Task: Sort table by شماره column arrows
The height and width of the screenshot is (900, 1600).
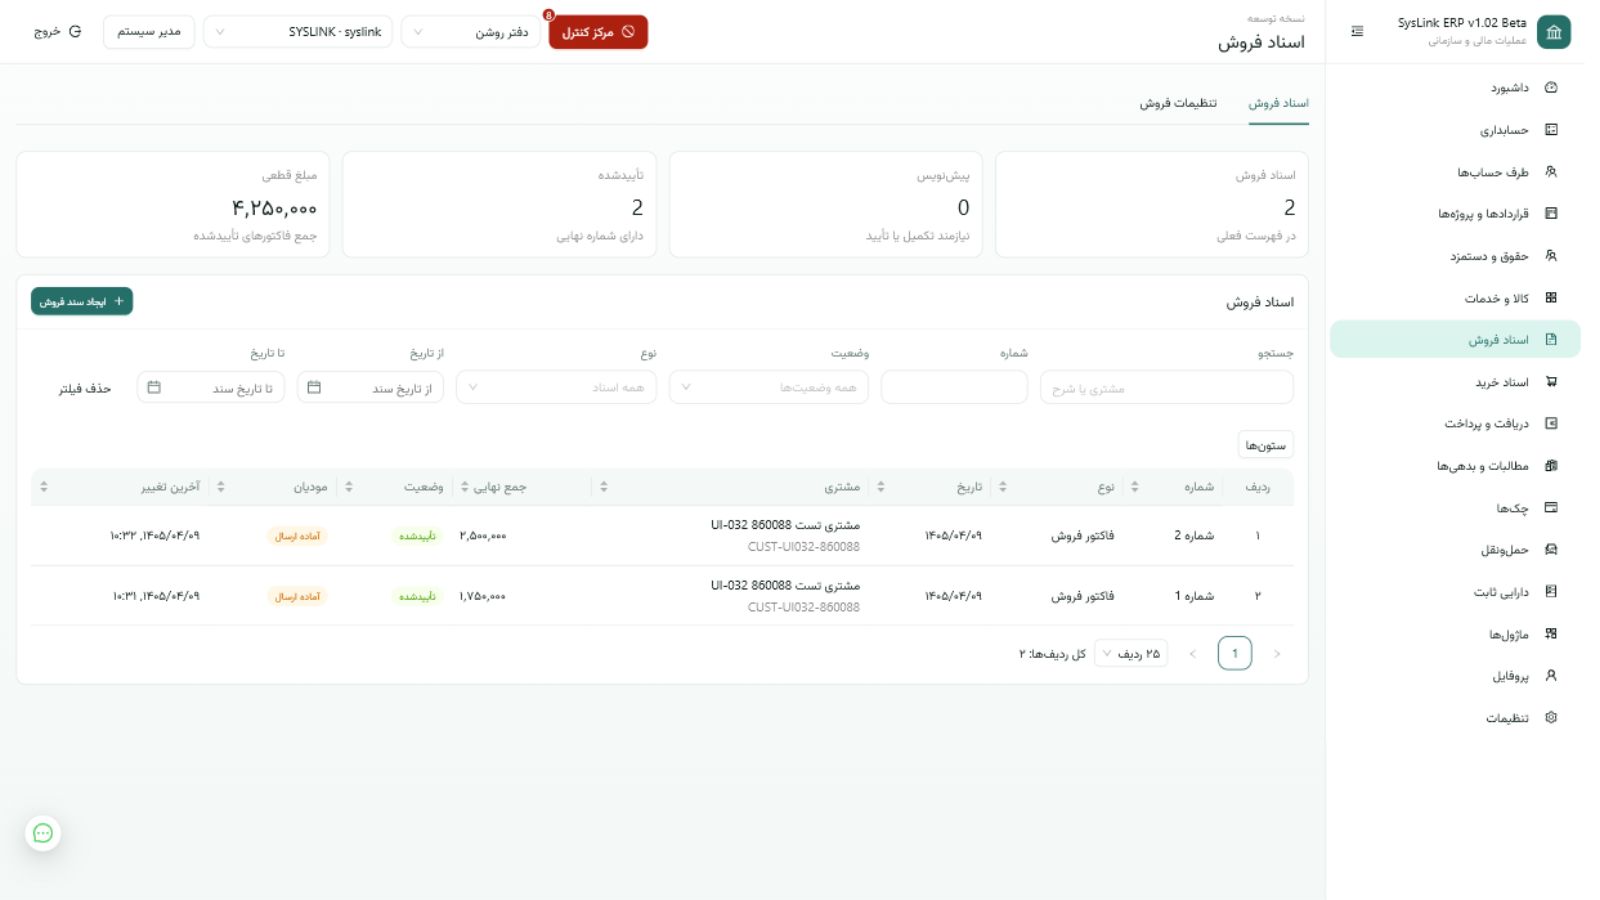Action: click(x=1134, y=487)
